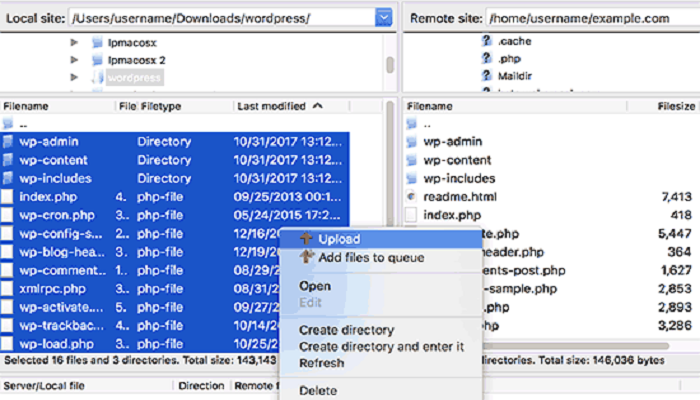Click the remote index.php file icon
700x400 pixels.
411,215
